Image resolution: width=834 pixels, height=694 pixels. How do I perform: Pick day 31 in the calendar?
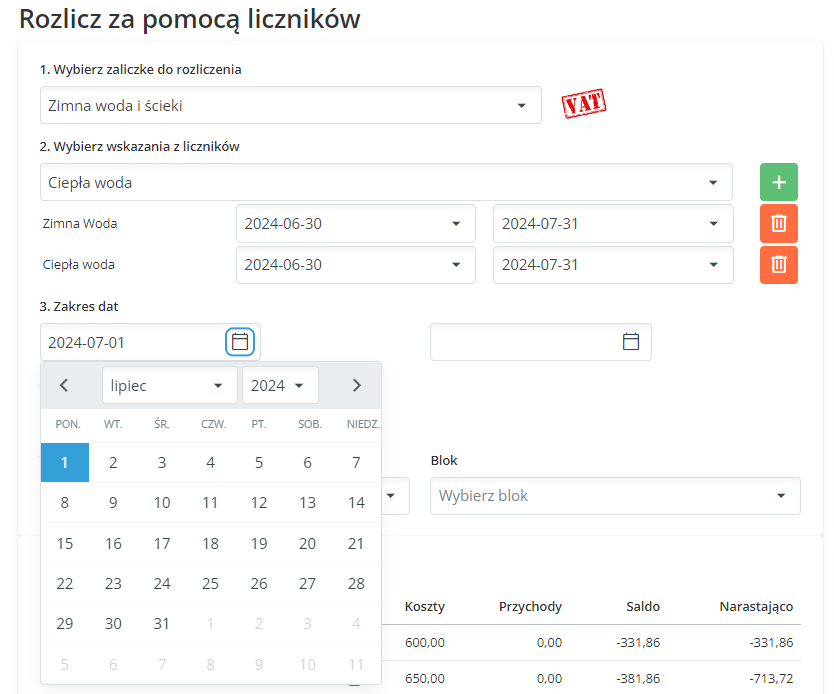(162, 624)
